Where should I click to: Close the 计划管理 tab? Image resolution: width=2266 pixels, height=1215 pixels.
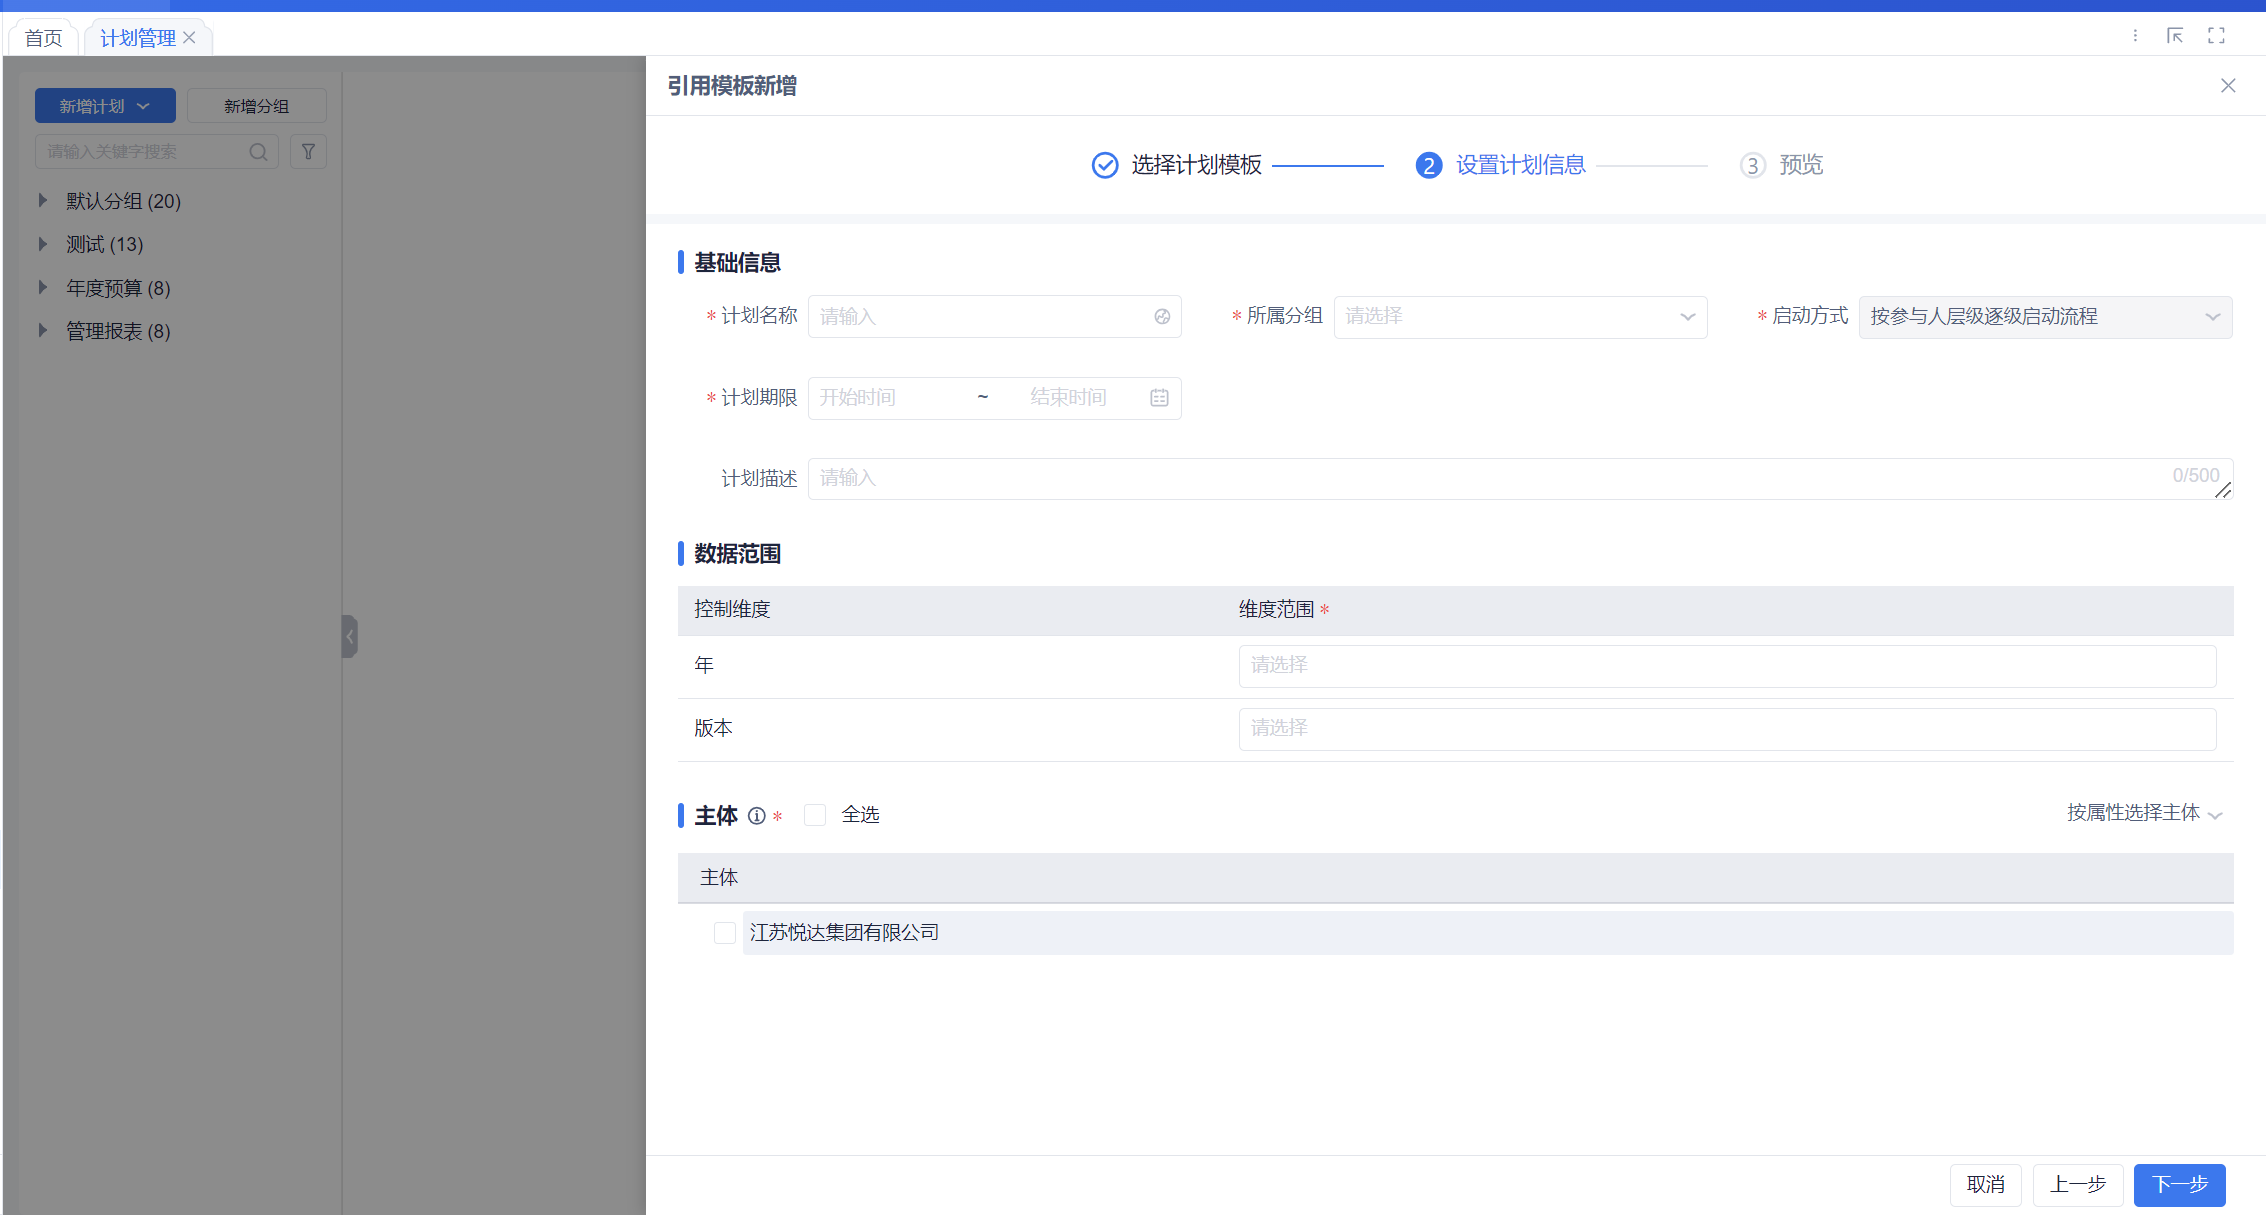[x=189, y=38]
